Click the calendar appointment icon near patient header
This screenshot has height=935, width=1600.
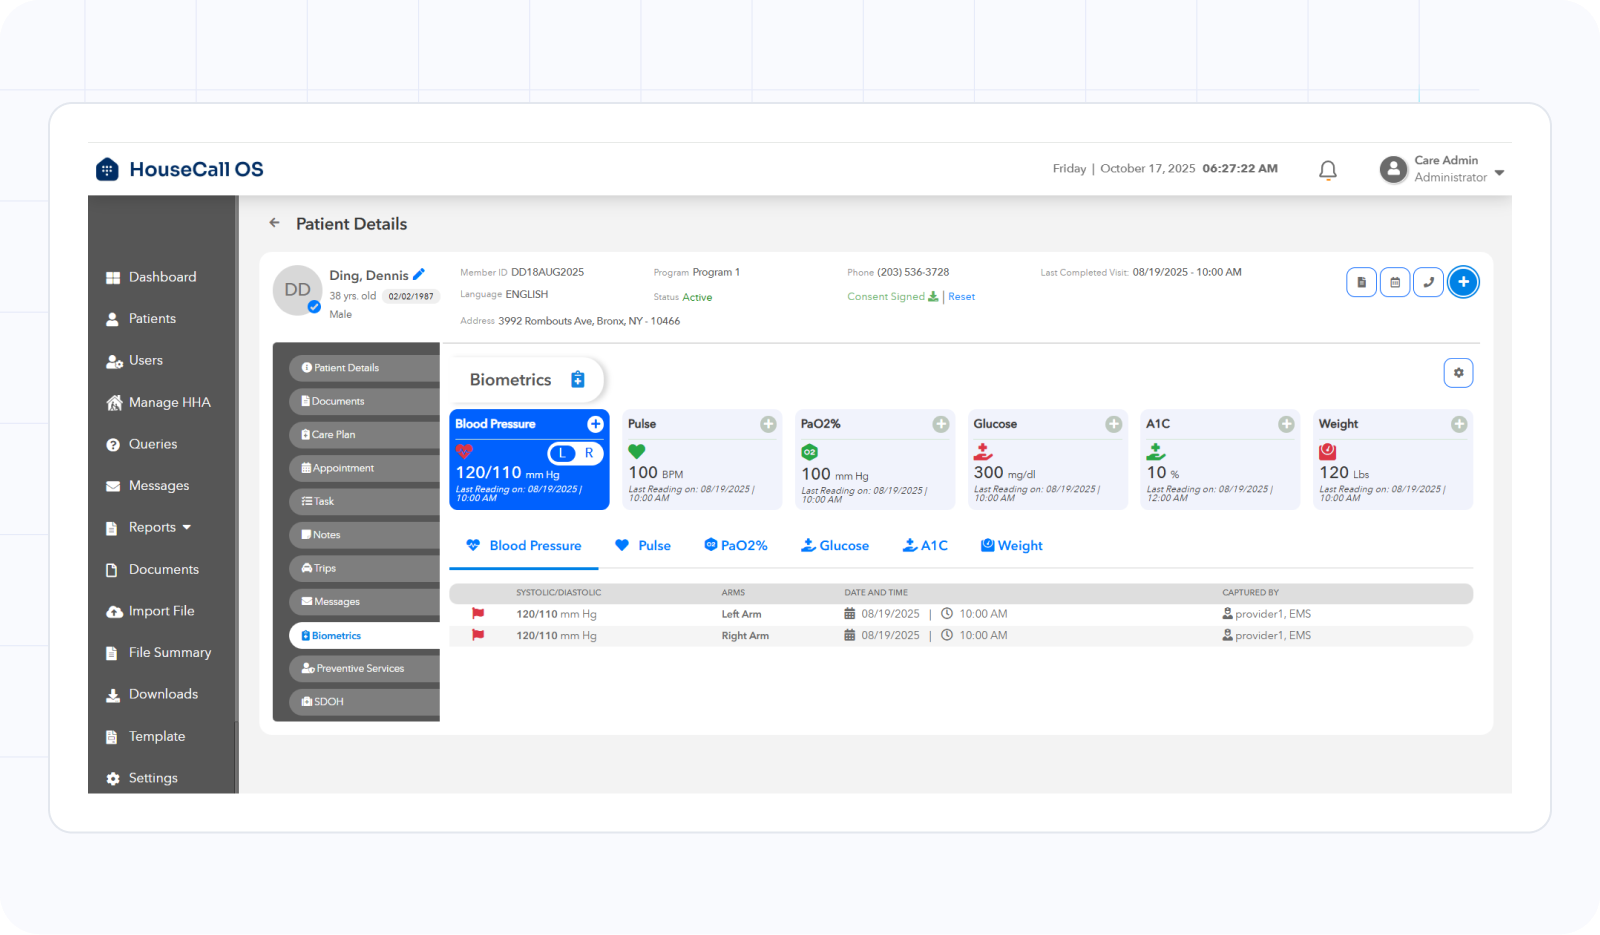(x=1394, y=282)
